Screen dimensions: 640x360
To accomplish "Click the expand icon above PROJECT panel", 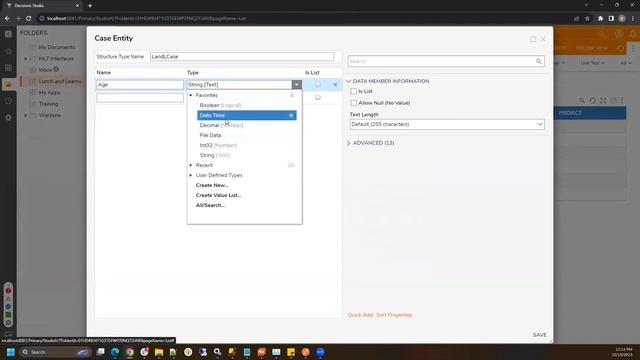I will (603, 100).
